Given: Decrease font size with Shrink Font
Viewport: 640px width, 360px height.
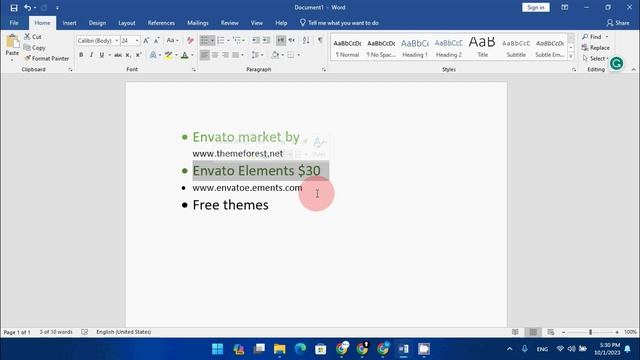Looking at the screenshot, I should click(x=156, y=40).
